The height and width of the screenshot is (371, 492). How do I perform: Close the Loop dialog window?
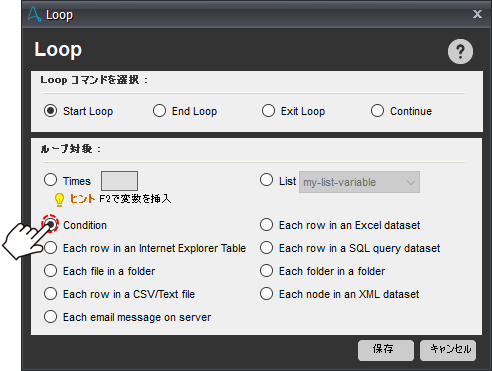(x=477, y=14)
